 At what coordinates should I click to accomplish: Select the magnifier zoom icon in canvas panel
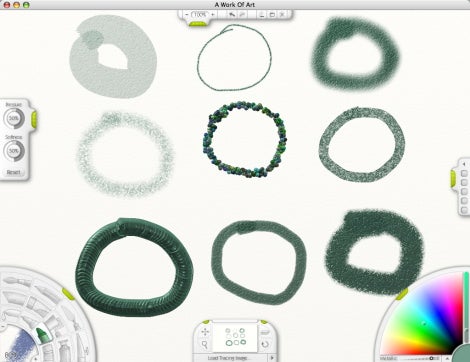pos(205,344)
